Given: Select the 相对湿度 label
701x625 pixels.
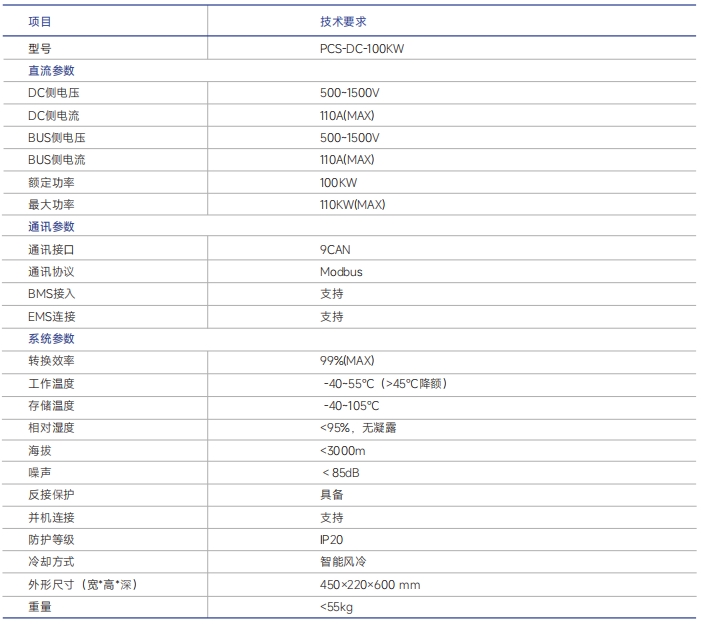Looking at the screenshot, I should pos(51,428).
